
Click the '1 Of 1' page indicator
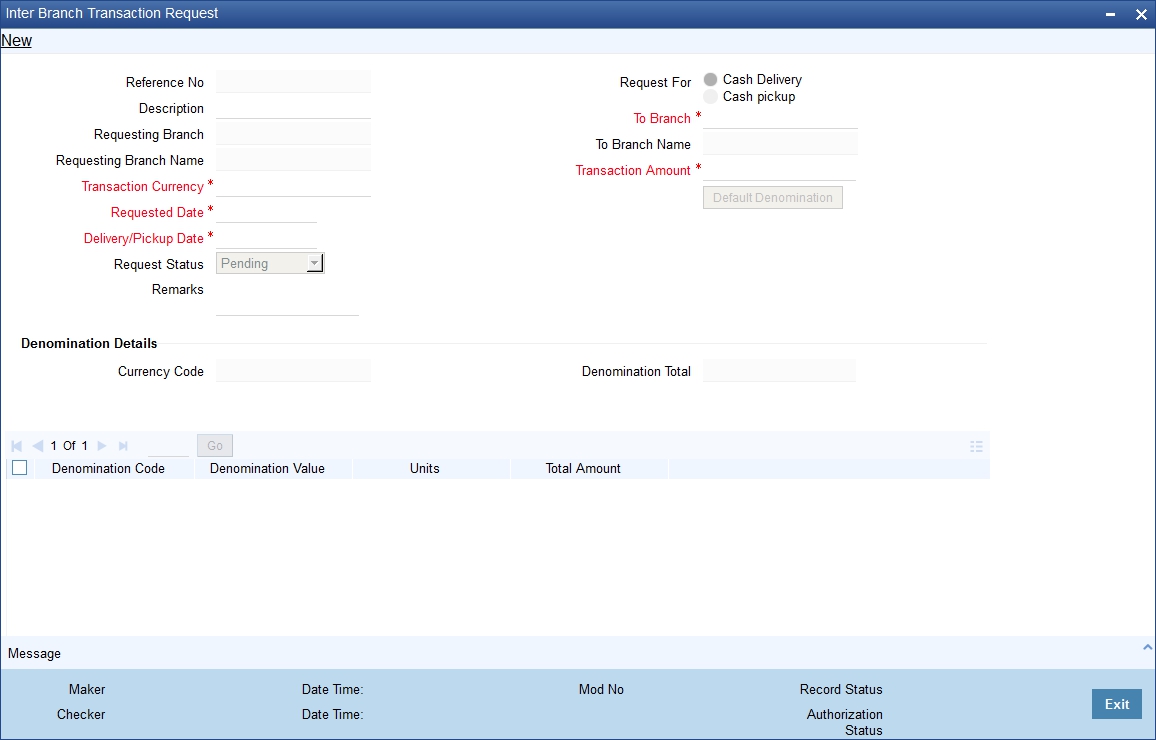pos(69,446)
